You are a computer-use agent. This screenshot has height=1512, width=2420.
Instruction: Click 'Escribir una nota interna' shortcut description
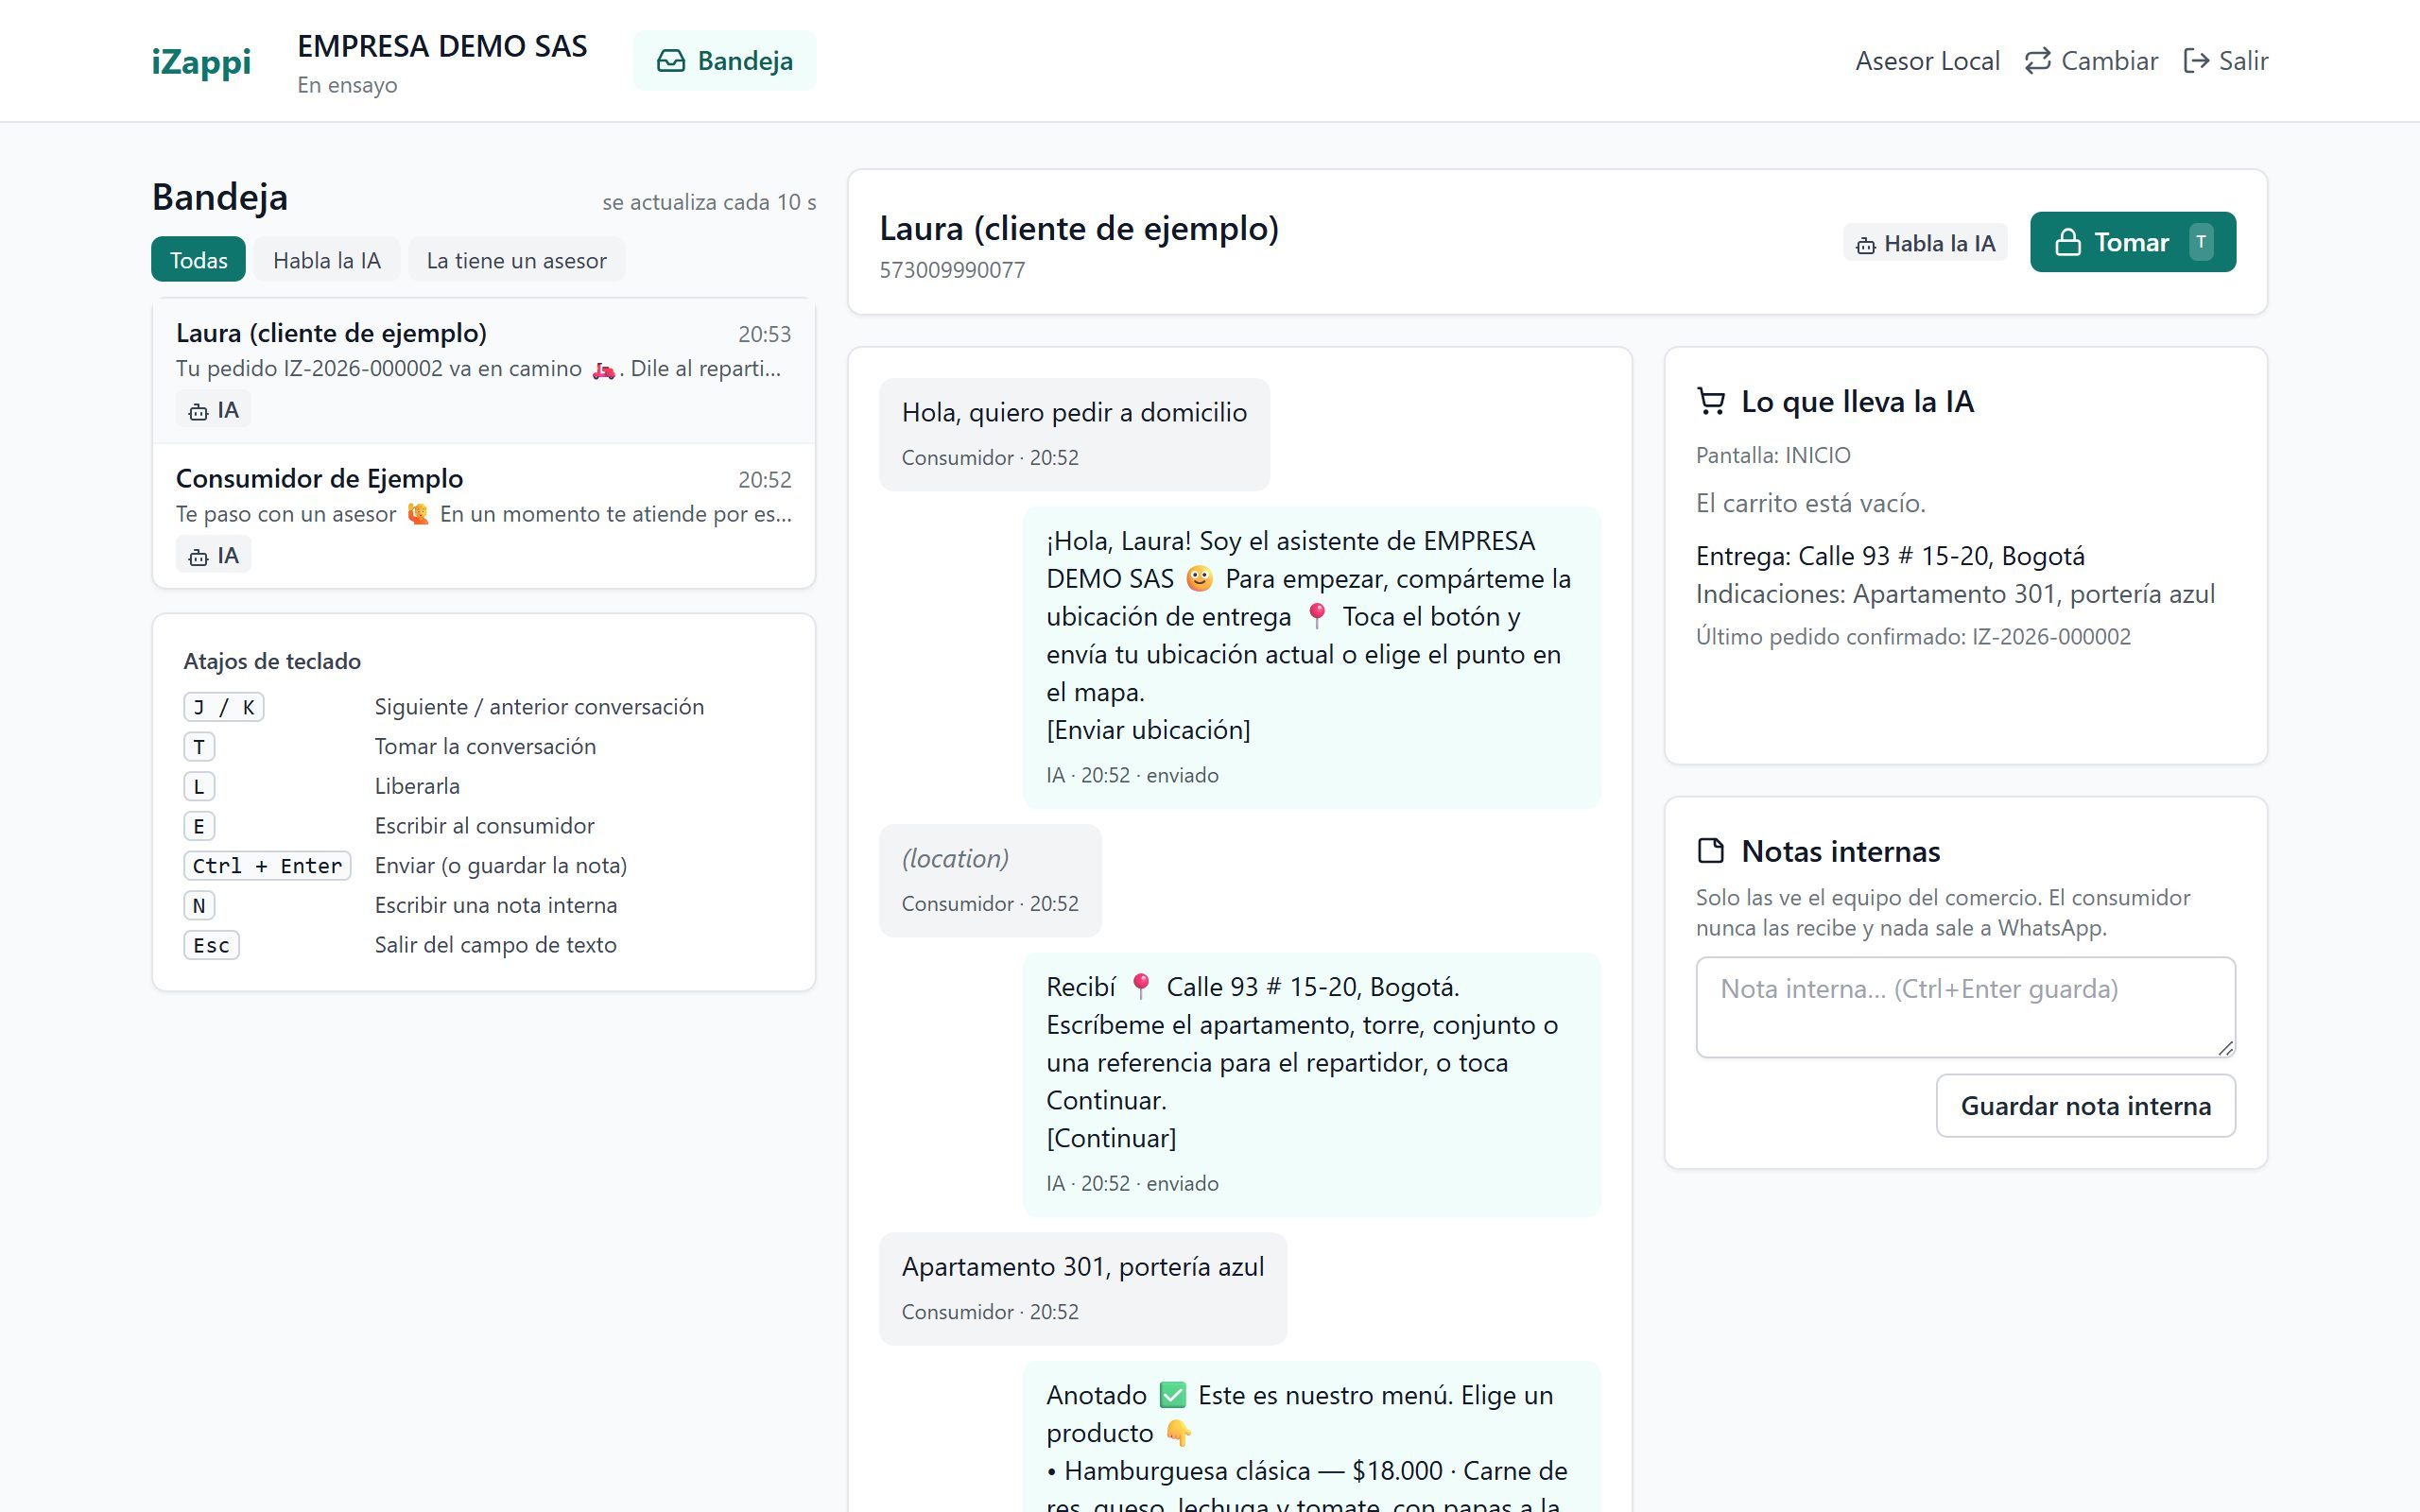point(496,906)
